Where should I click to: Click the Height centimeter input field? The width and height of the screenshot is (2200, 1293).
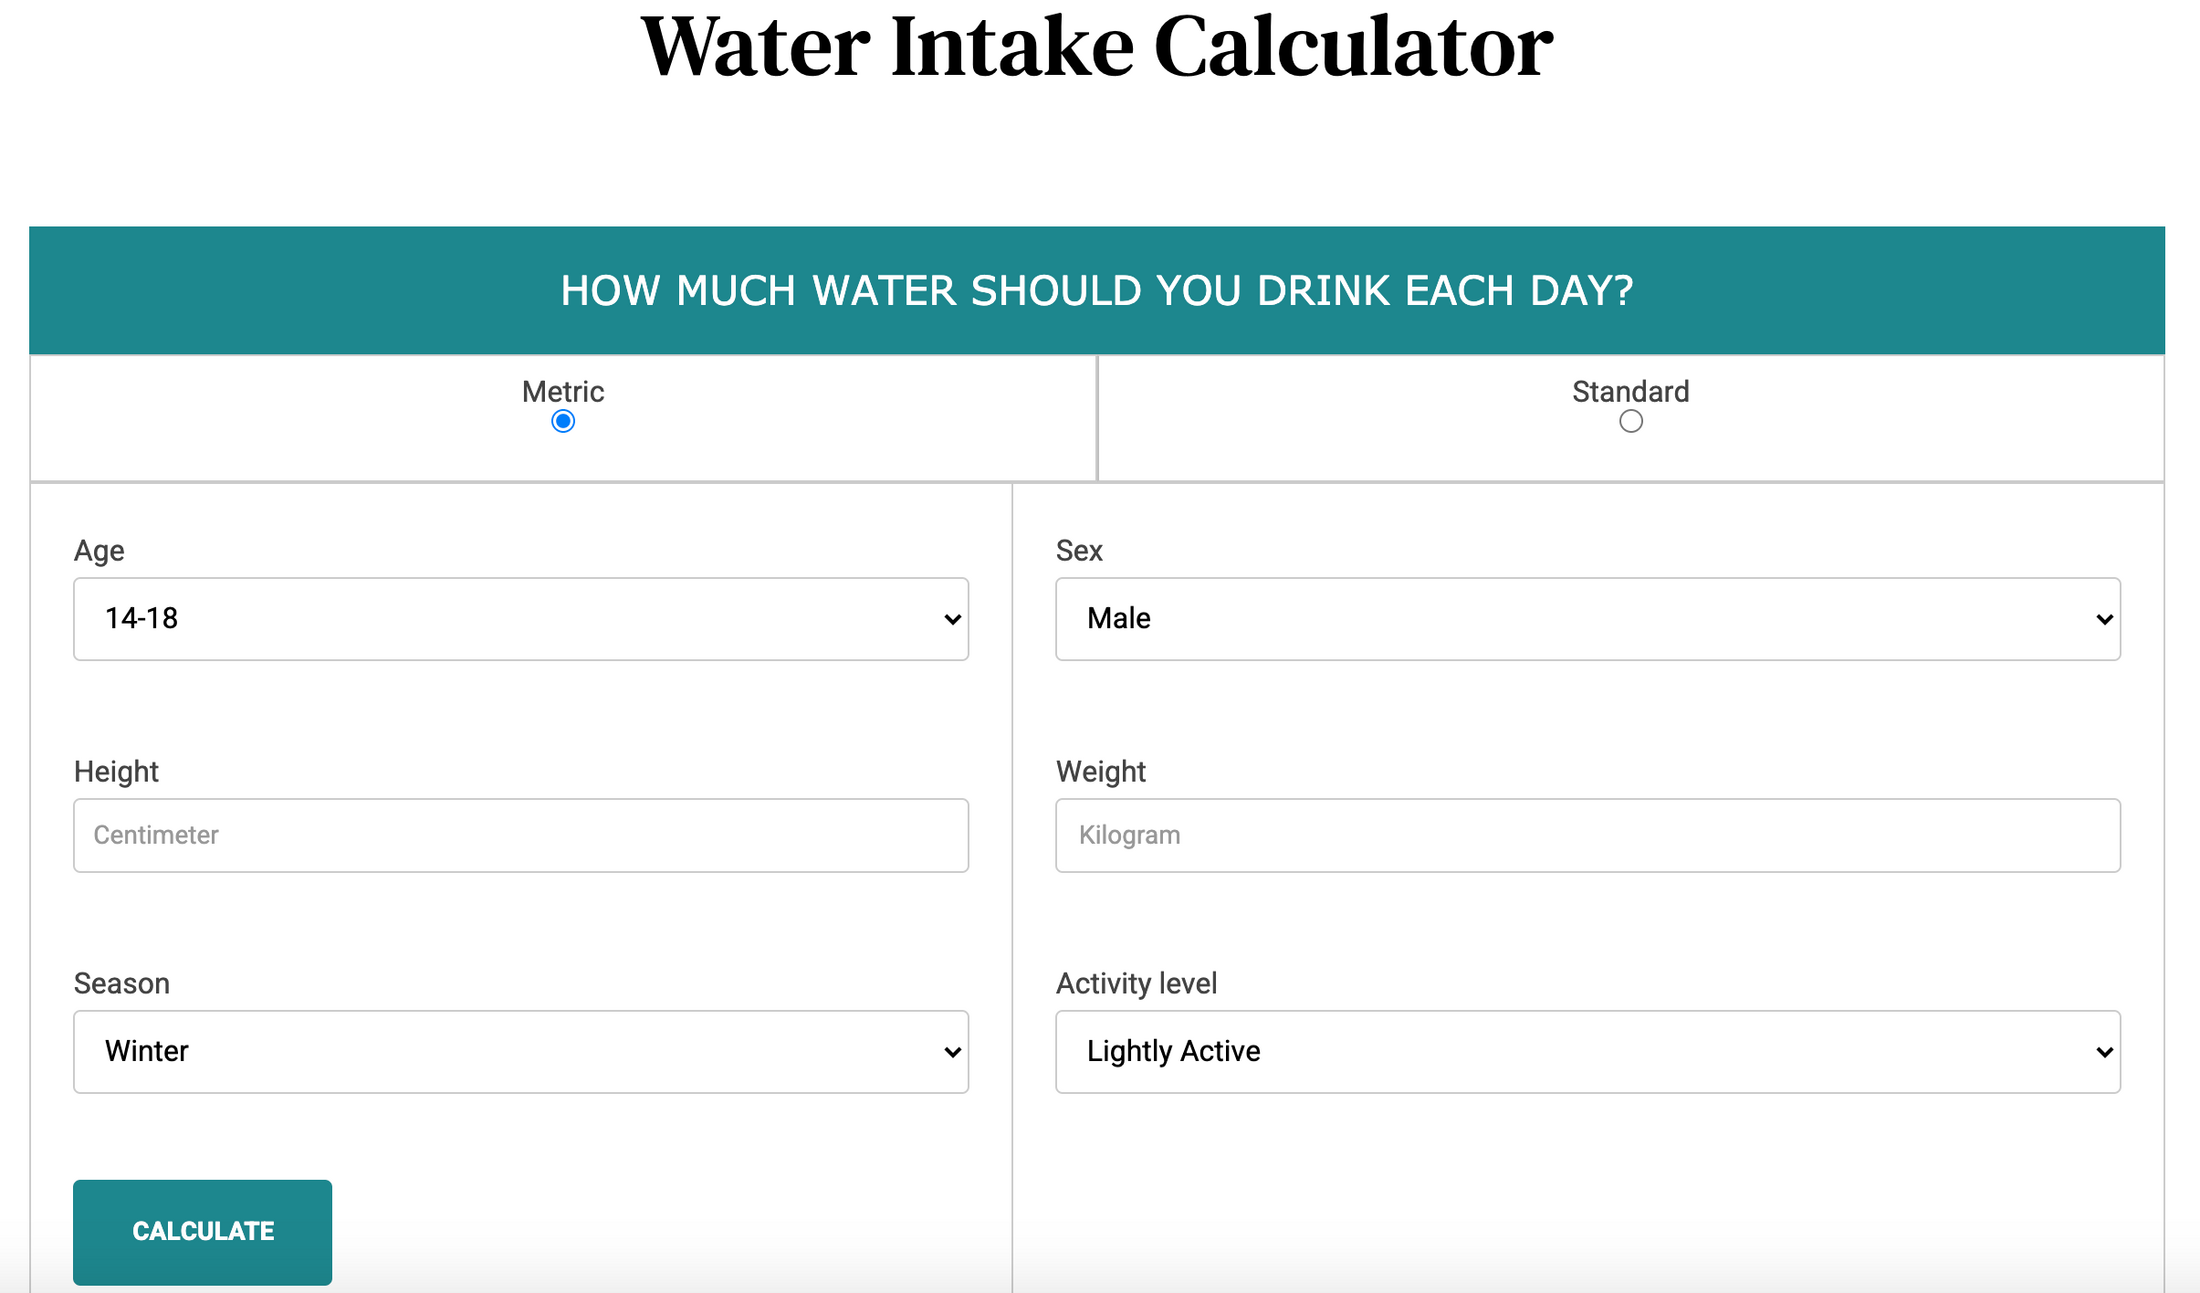[x=520, y=835]
